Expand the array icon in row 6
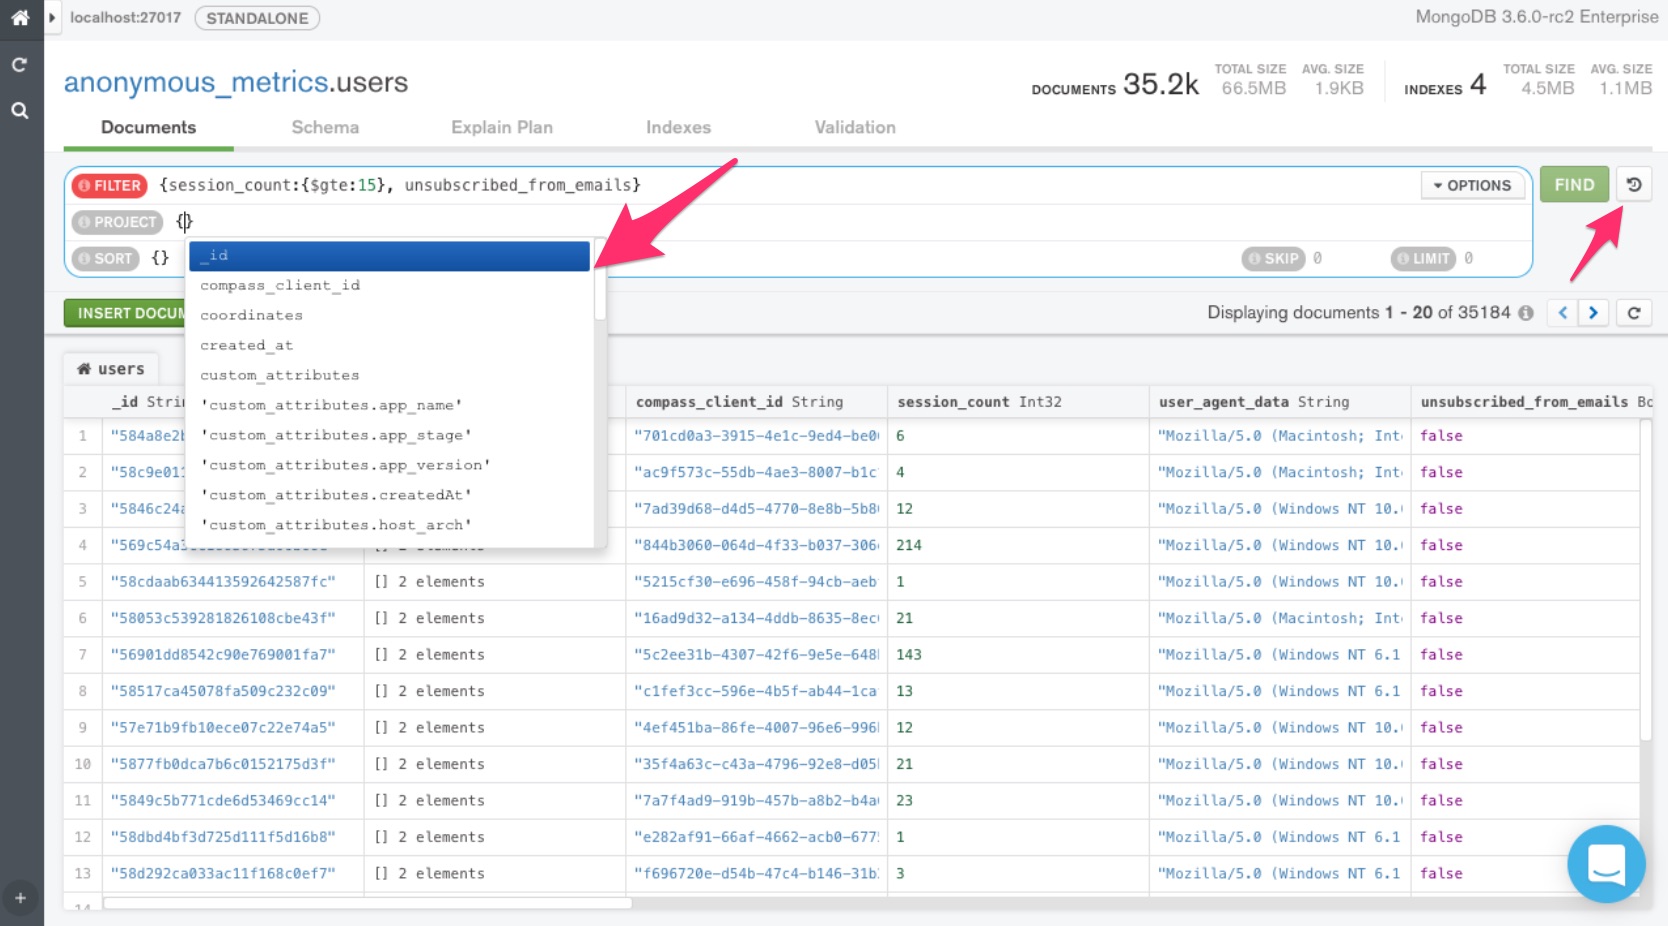This screenshot has width=1668, height=926. 381,618
